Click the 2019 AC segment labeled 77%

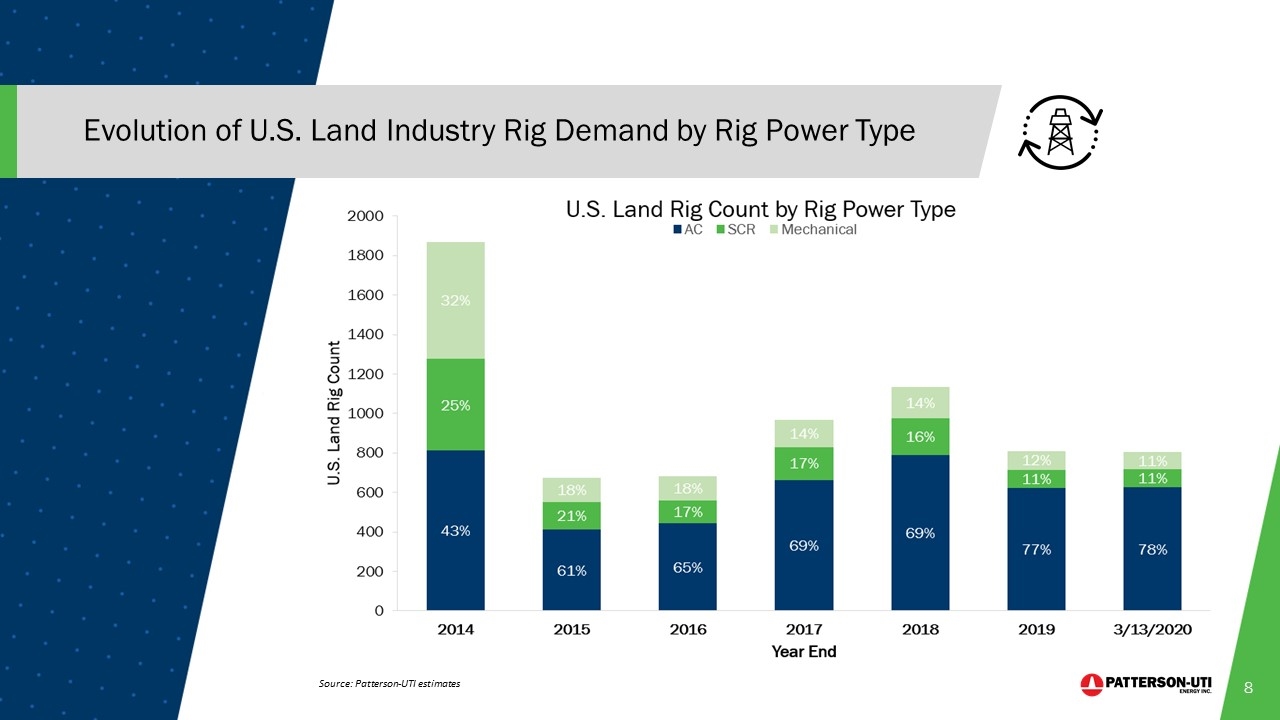(x=1036, y=549)
